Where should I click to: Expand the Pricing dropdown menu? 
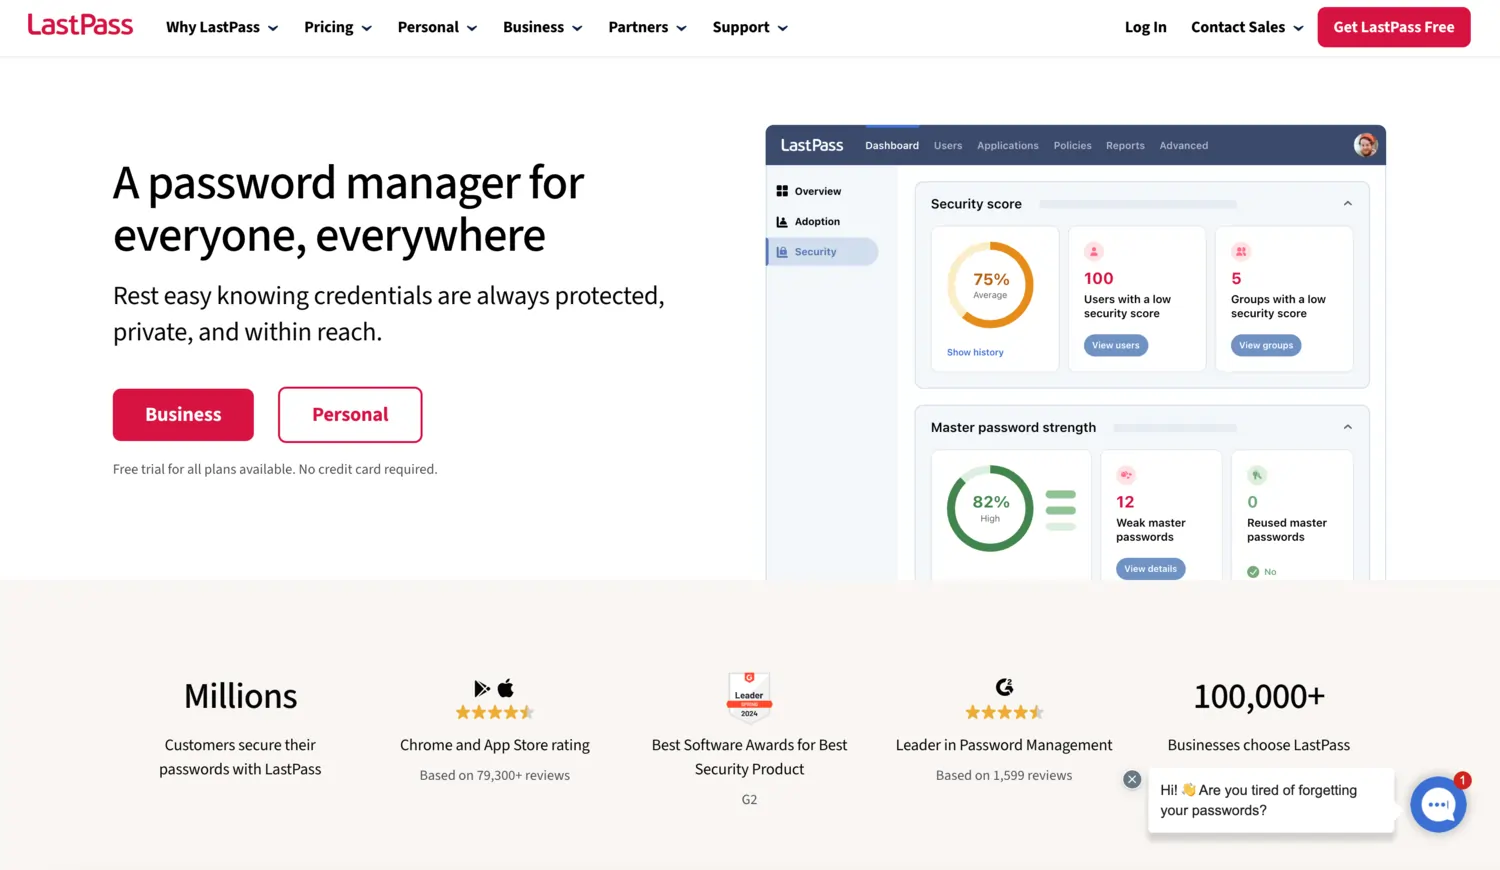[338, 27]
